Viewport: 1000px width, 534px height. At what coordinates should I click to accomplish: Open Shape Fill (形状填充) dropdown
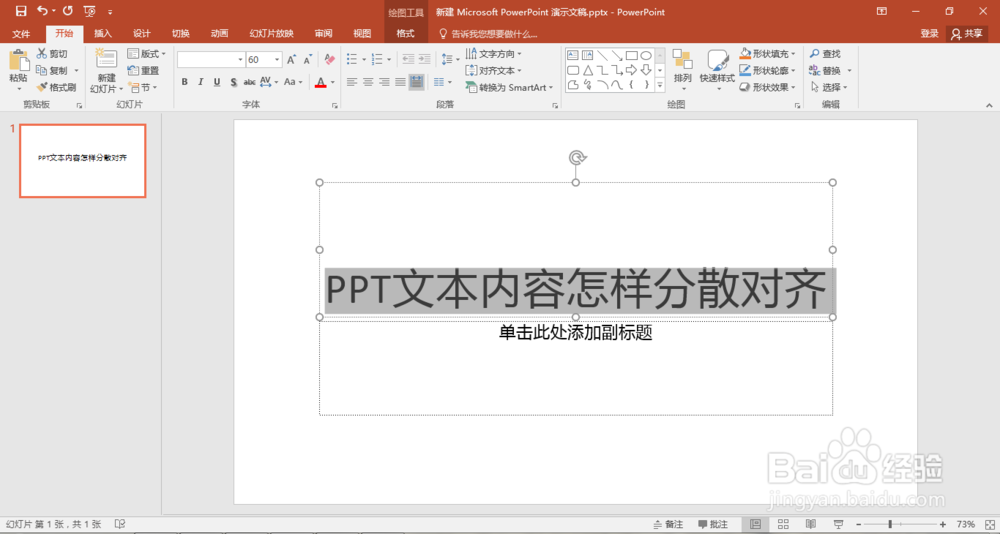point(768,54)
